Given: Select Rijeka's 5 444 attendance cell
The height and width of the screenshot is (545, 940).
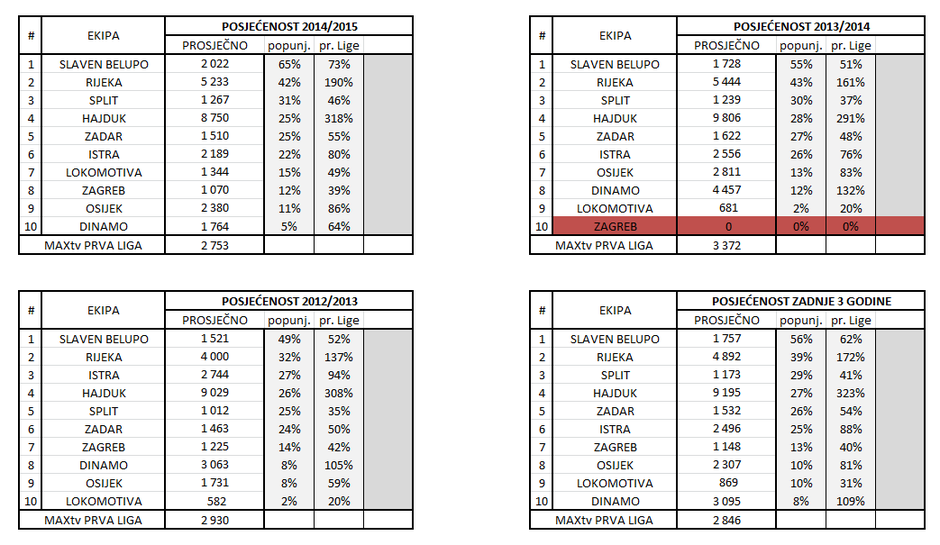Looking at the screenshot, I should click(727, 82).
